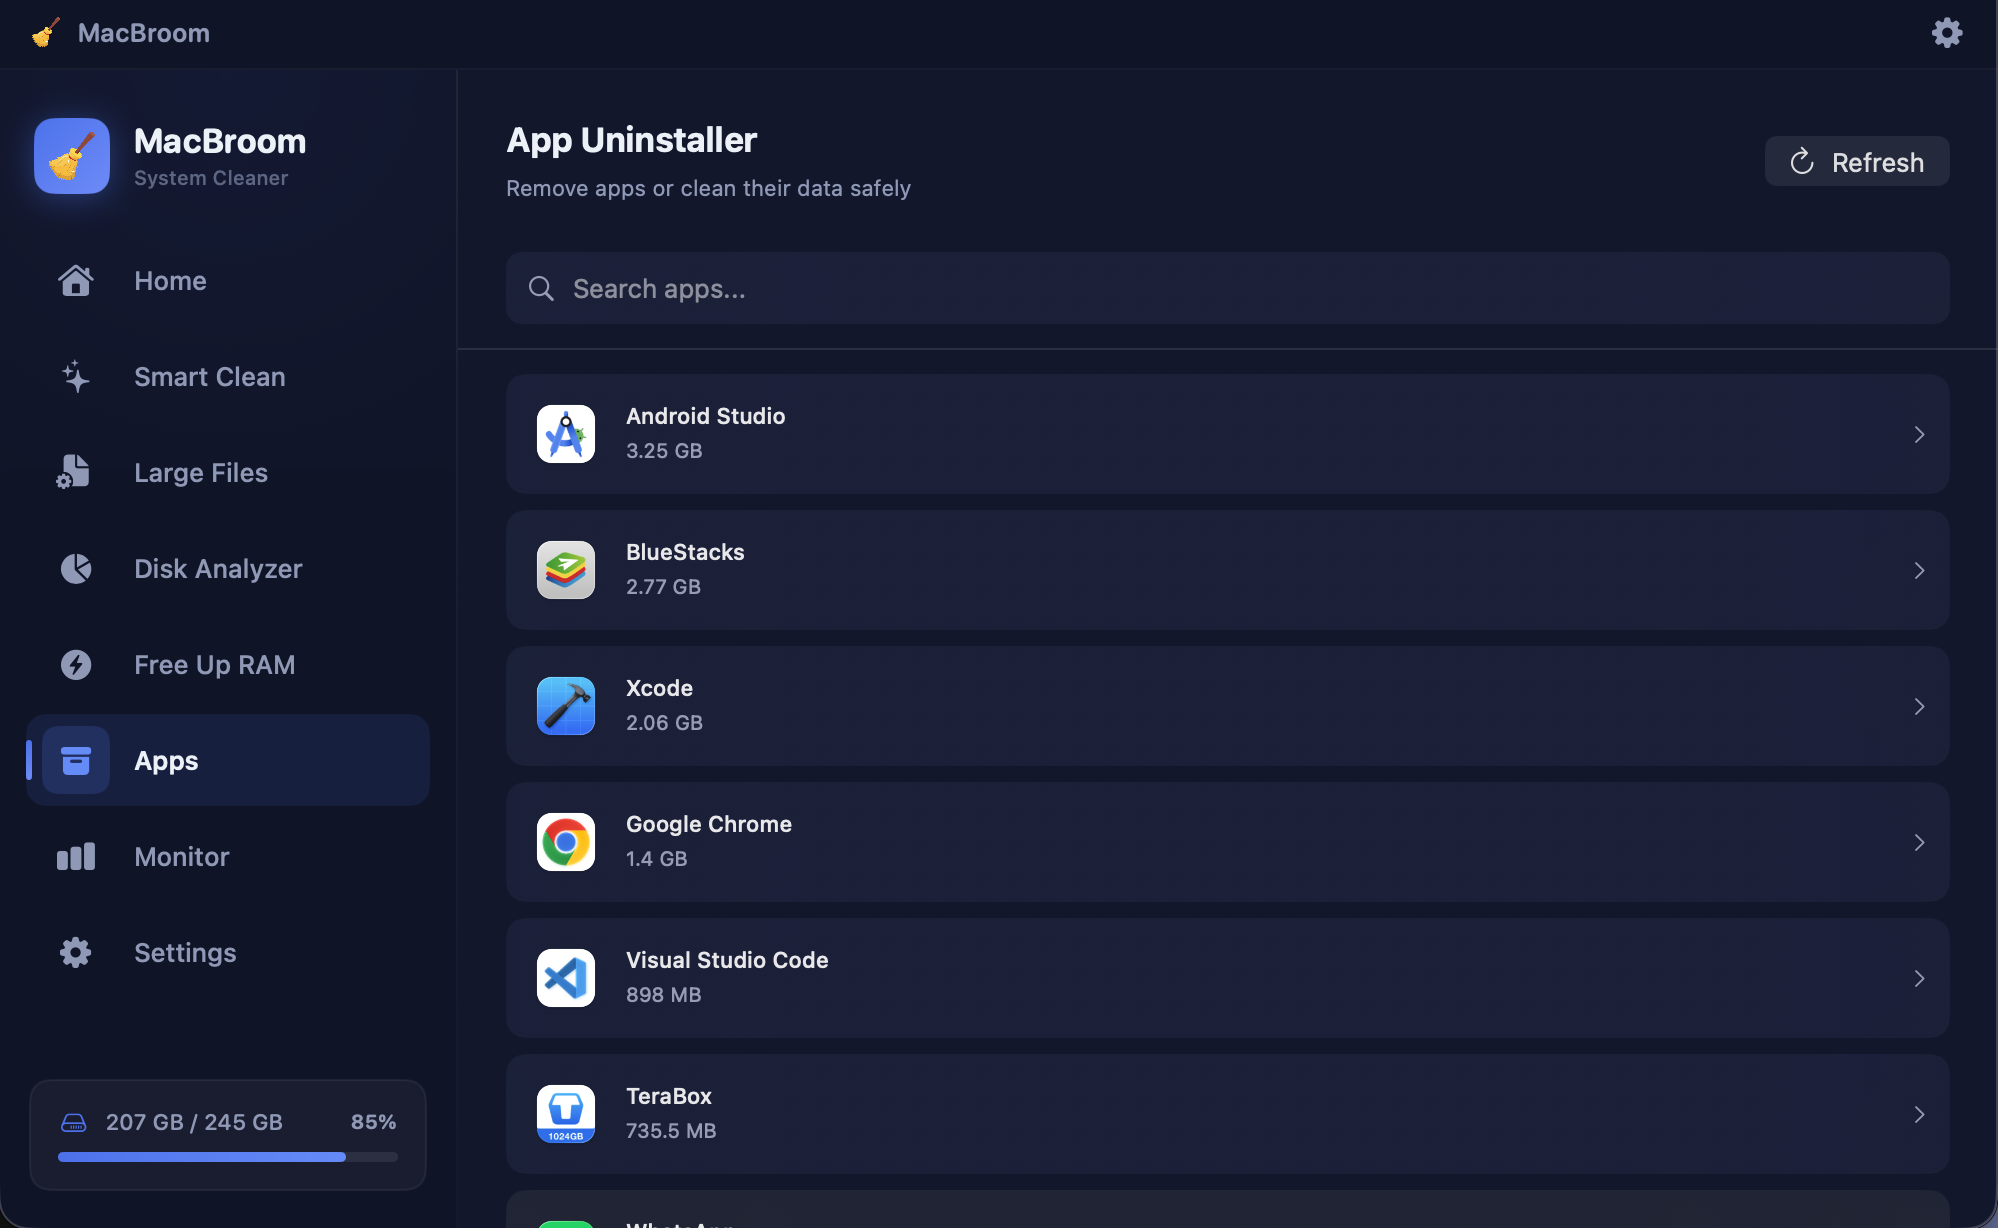
Task: Click the 3.25 GB size value
Action: [x=664, y=451]
